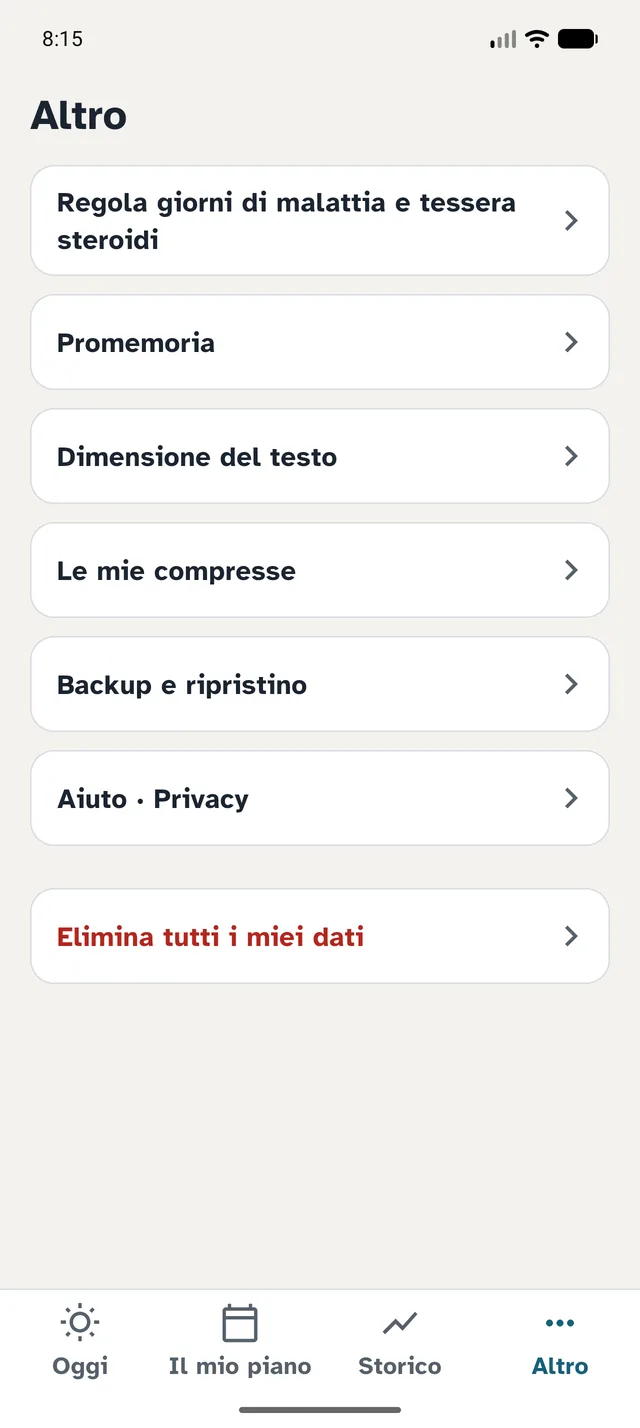Open Aiuto · Privacy page
Viewport: 640px width, 1428px height.
[x=320, y=798]
